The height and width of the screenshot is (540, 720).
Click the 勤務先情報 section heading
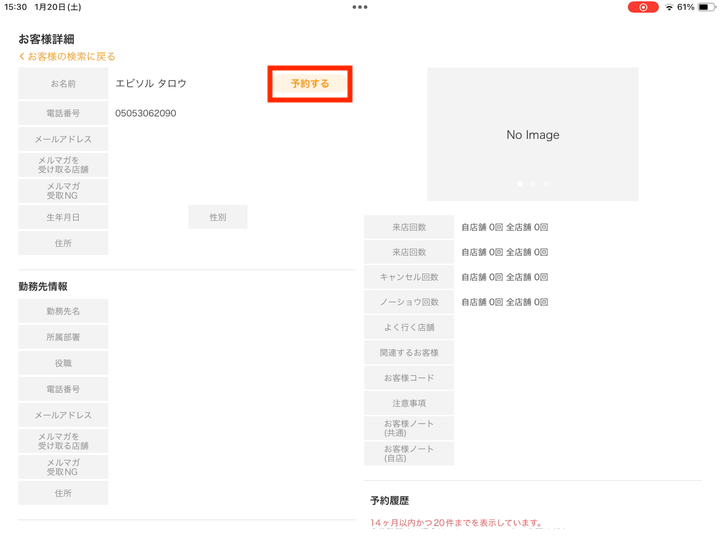43,287
